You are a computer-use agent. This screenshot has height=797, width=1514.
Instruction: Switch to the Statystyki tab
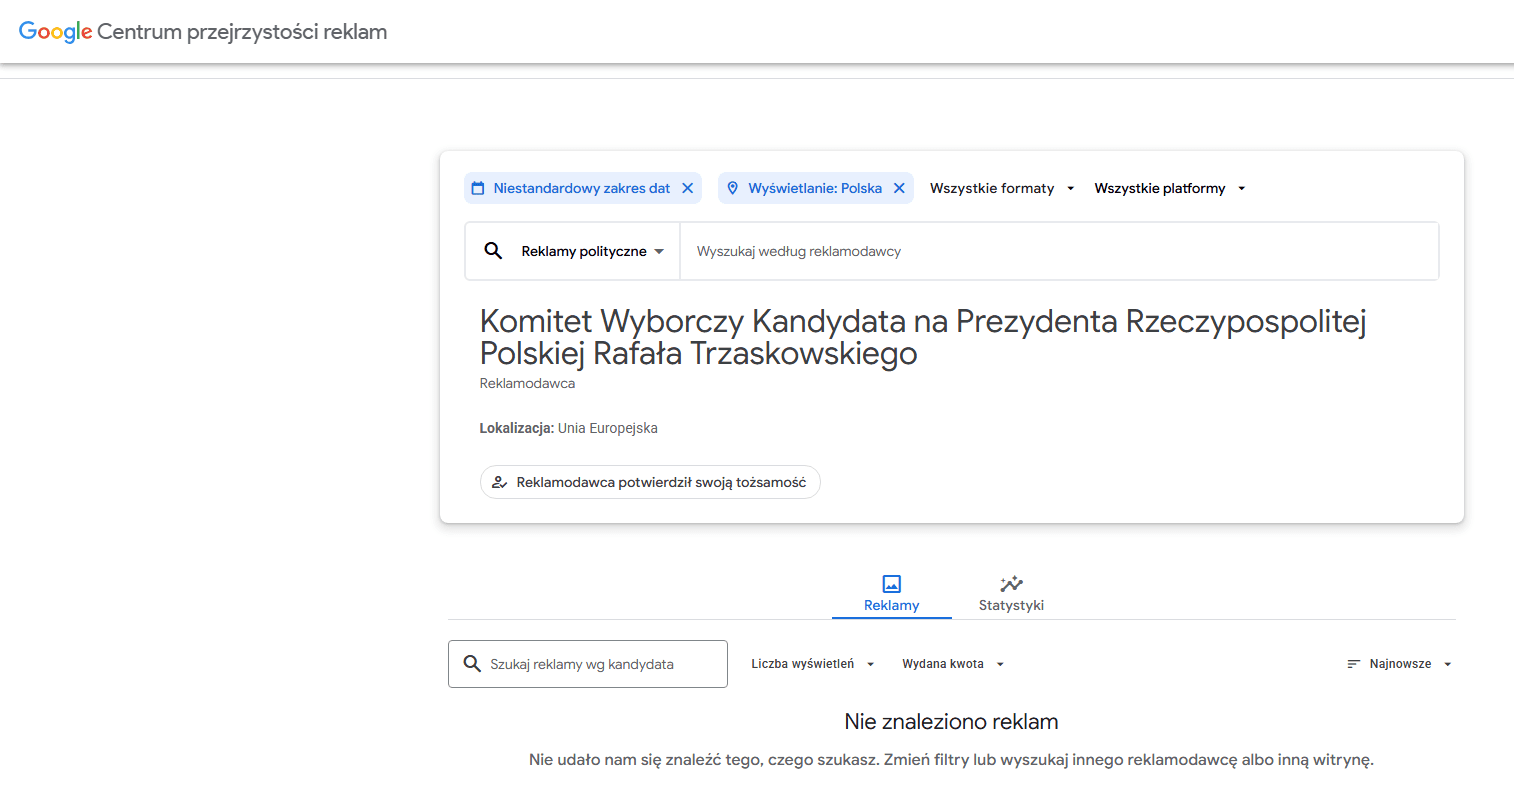[1011, 593]
